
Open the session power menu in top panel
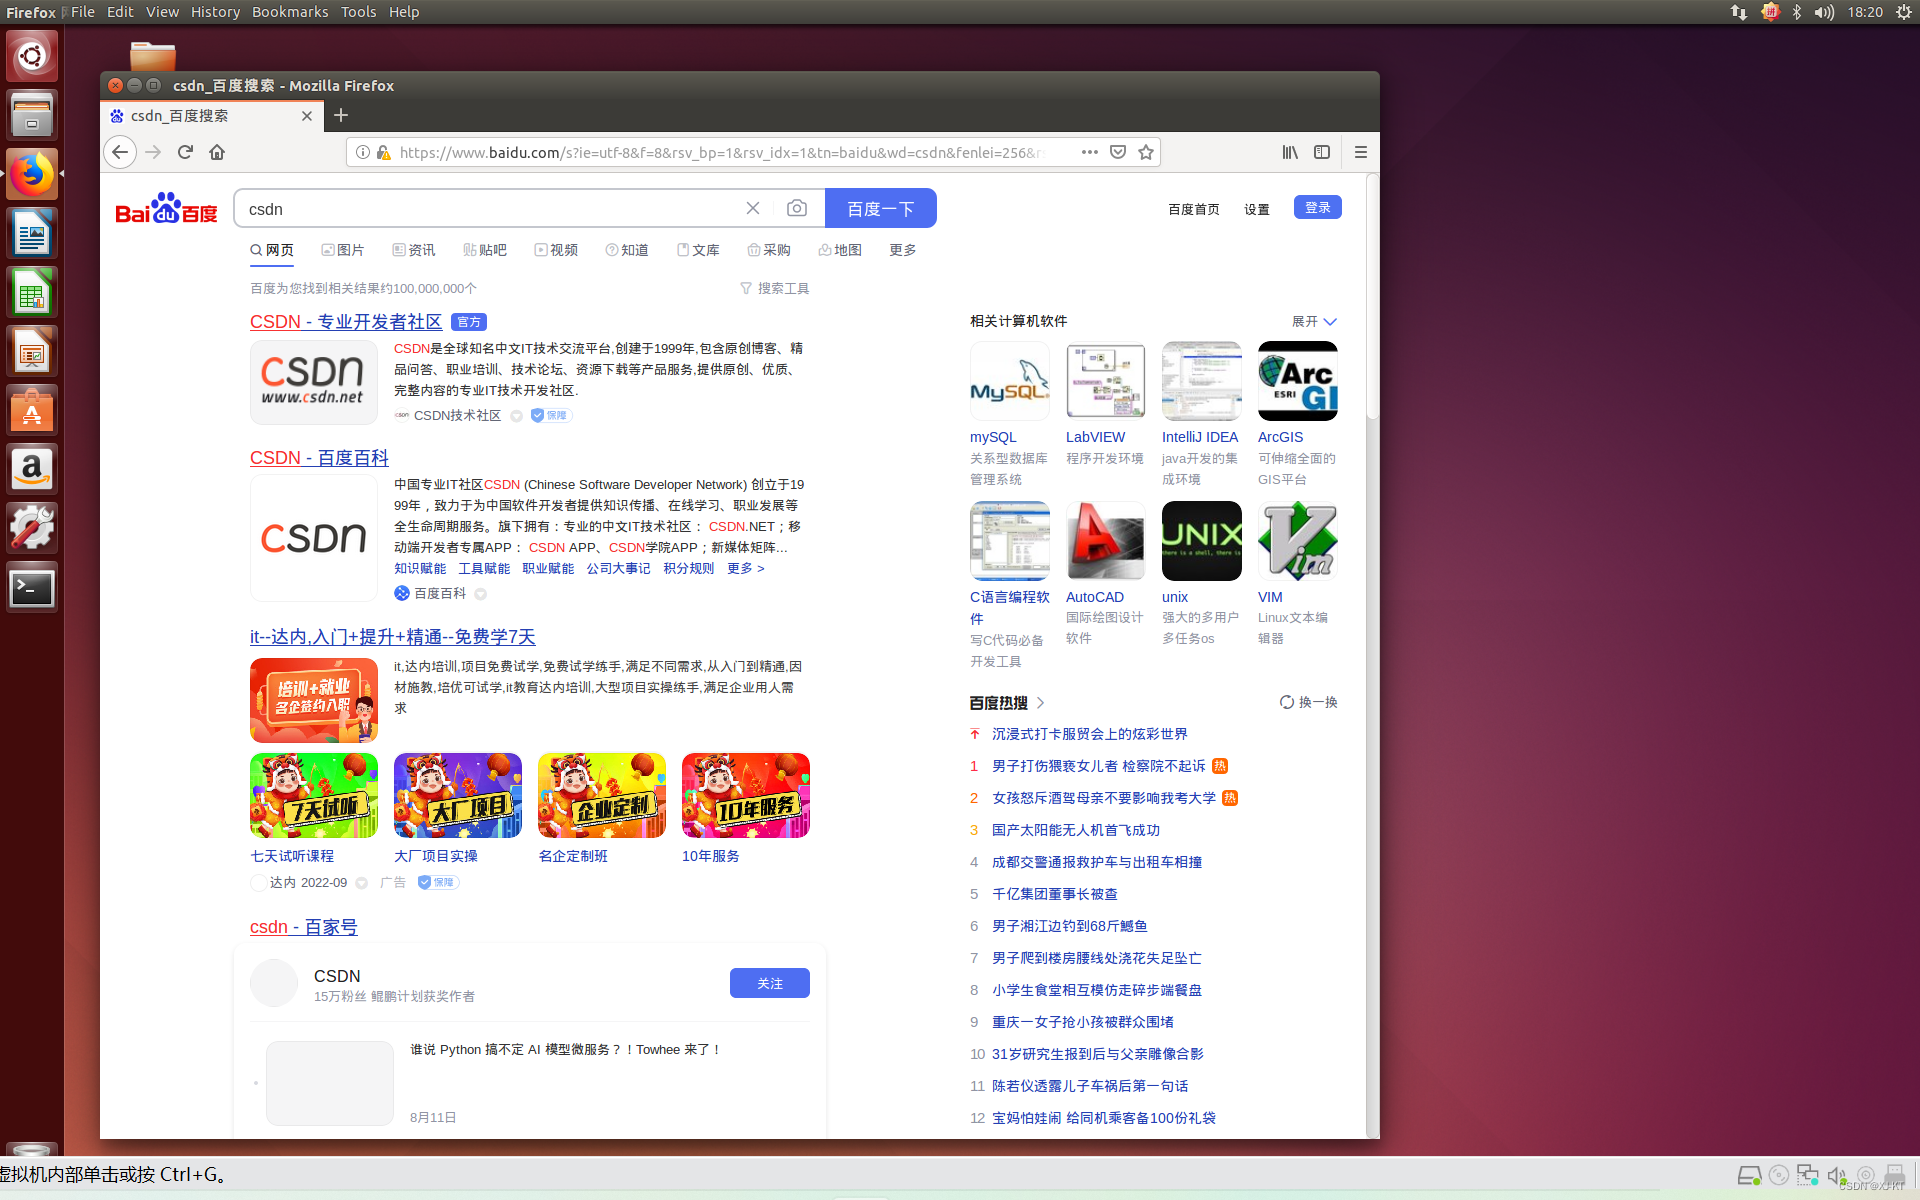(1904, 12)
